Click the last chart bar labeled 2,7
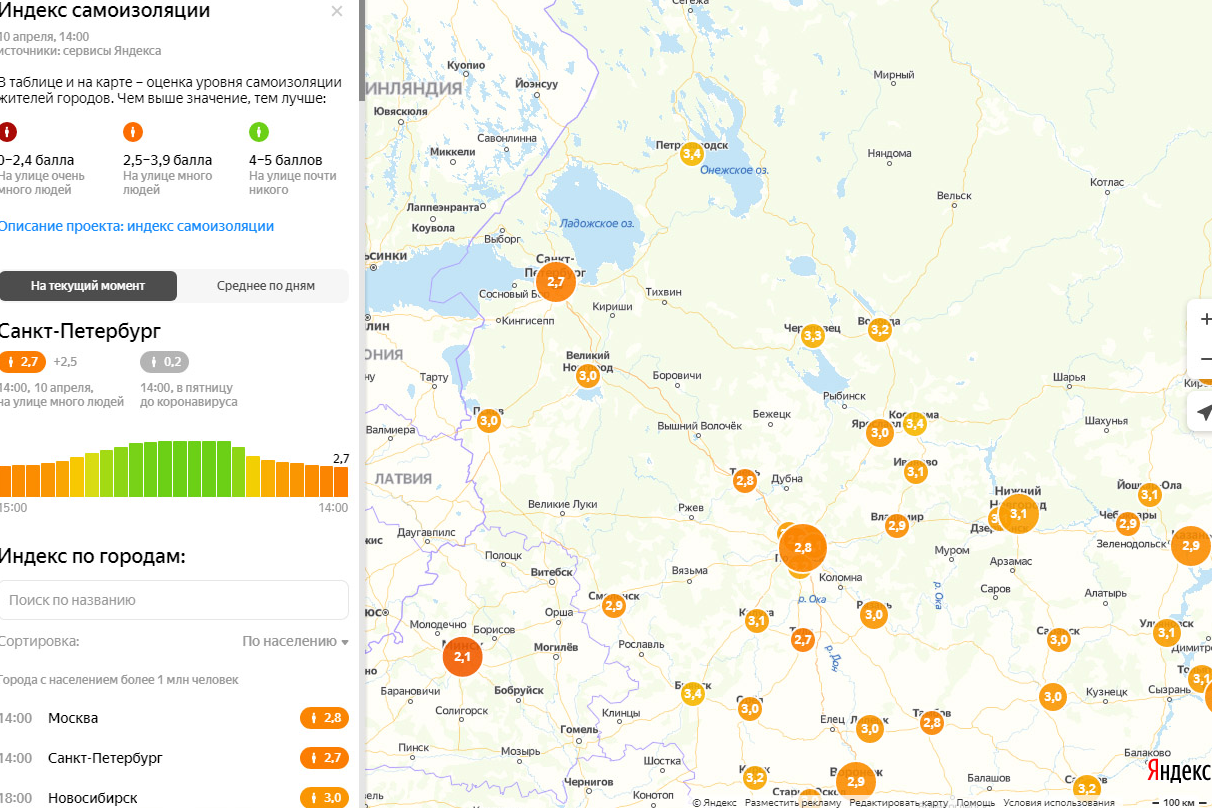Image resolution: width=1212 pixels, height=808 pixels. pos(341,482)
